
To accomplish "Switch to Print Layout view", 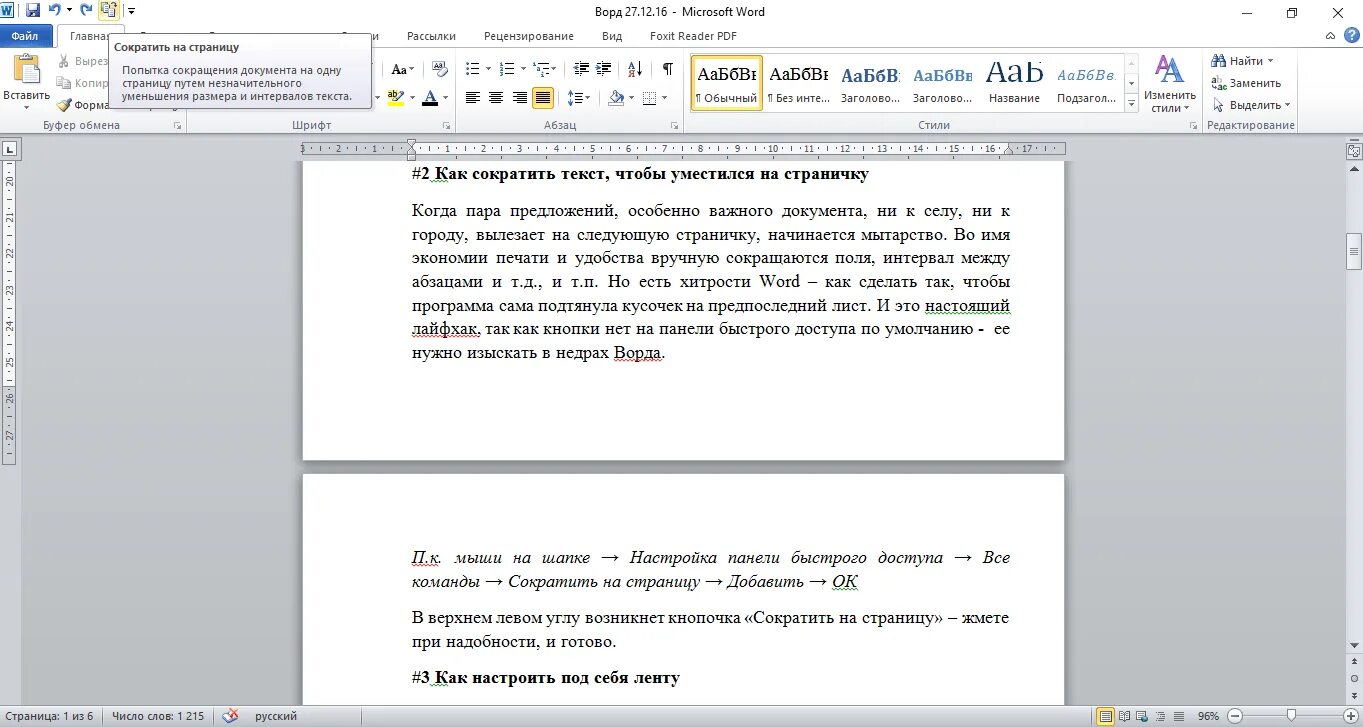I will tap(1105, 716).
